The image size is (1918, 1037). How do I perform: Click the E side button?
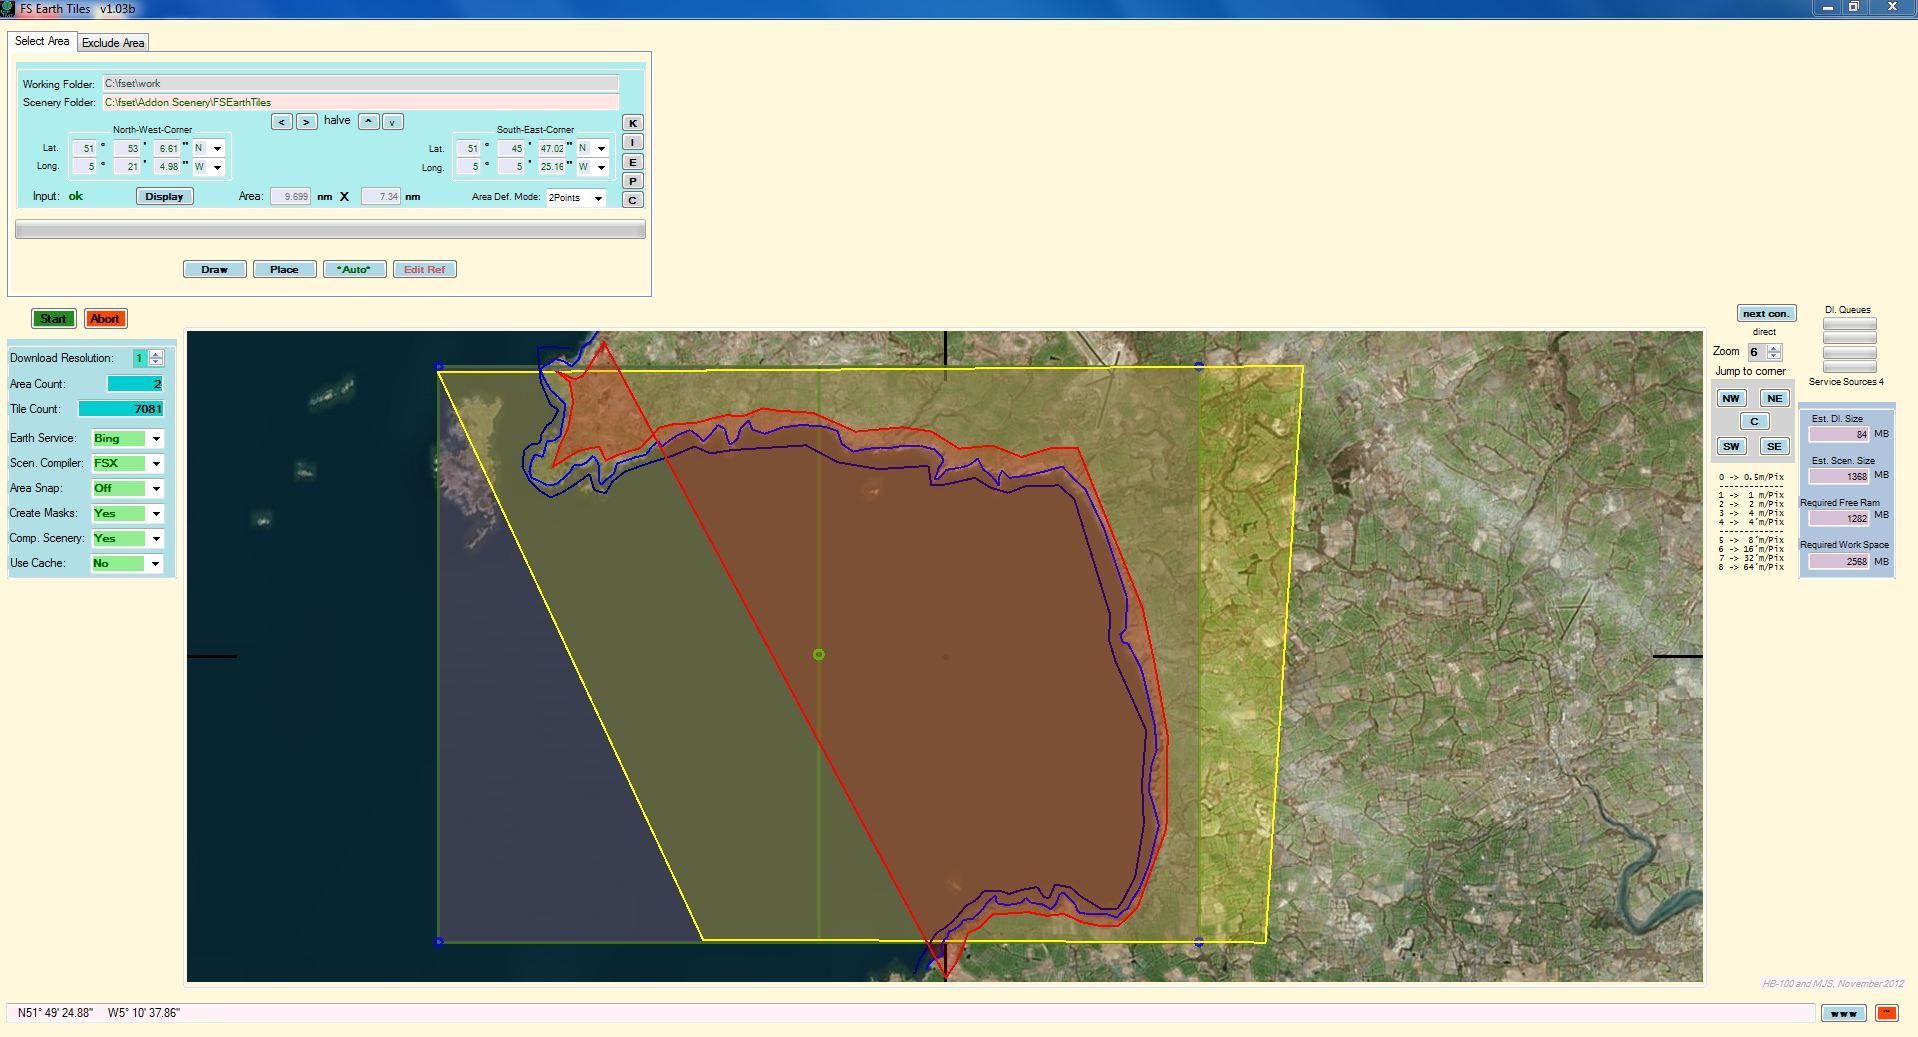632,162
